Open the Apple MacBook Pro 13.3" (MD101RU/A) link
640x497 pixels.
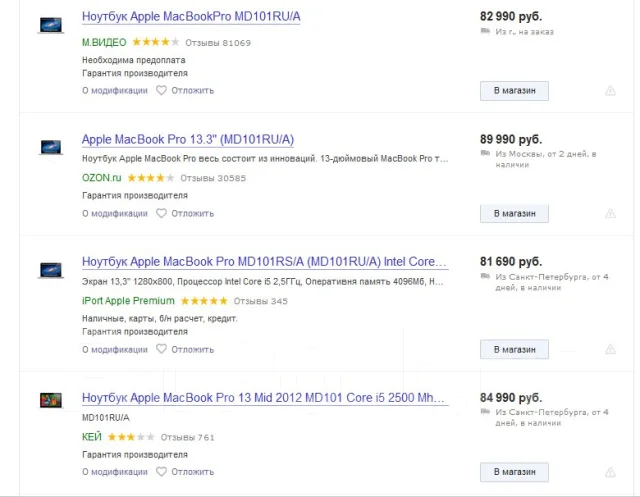click(x=188, y=140)
